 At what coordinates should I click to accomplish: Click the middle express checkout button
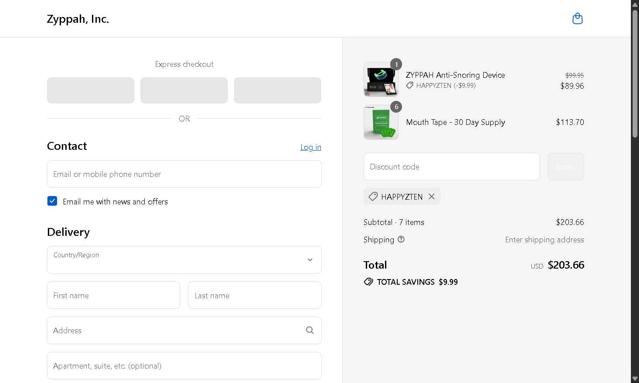pyautogui.click(x=184, y=90)
